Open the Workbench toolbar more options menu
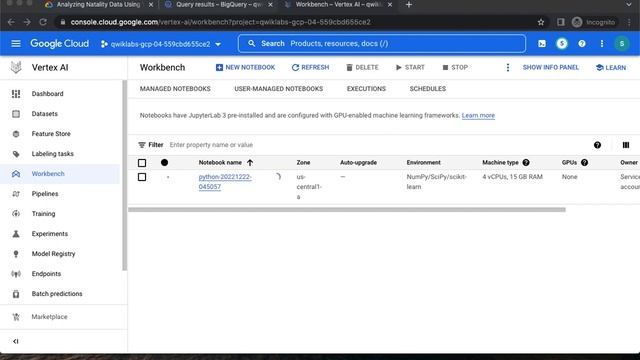The width and height of the screenshot is (640, 360). 508,68
